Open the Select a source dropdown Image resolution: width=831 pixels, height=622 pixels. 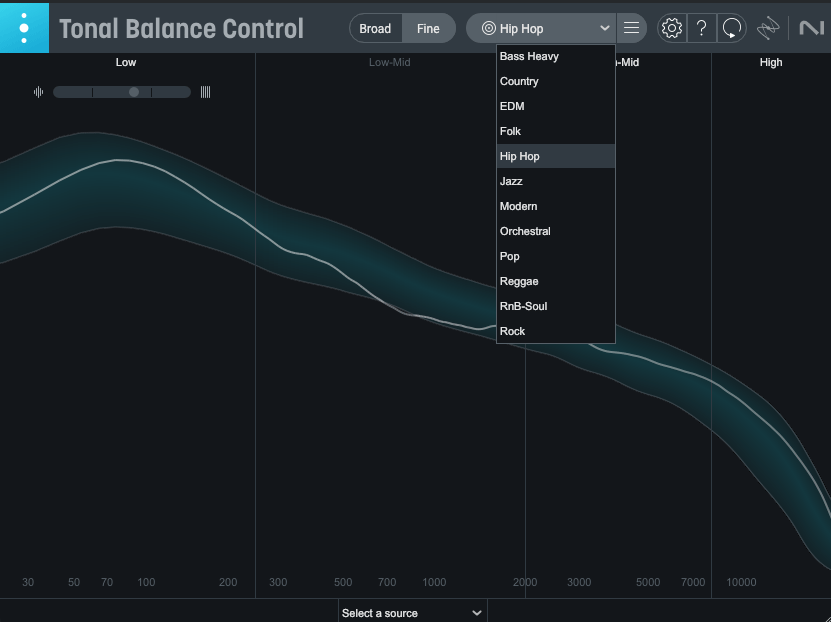[x=412, y=613]
